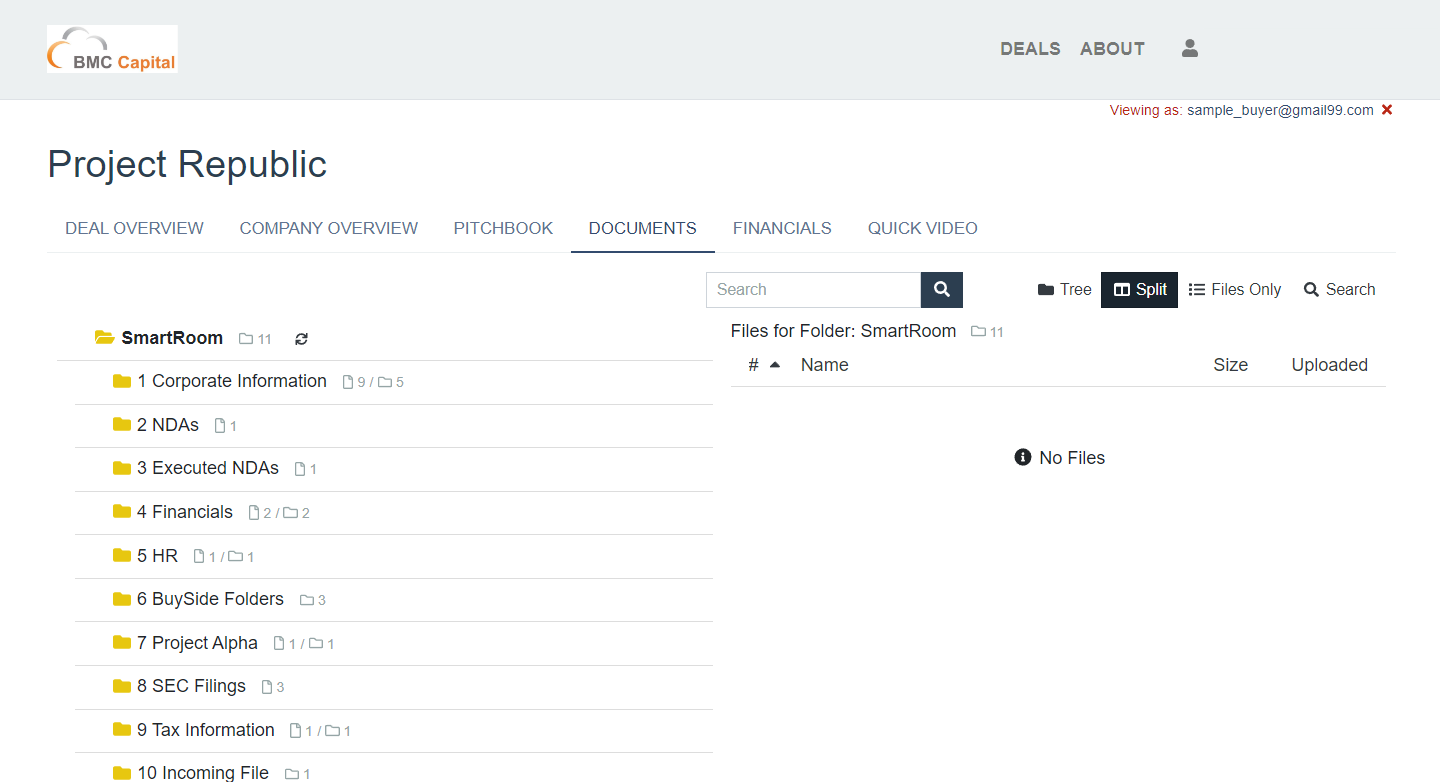Screen dimensions: 1440x782
Task: Sort the file list by Name
Action: pos(825,365)
